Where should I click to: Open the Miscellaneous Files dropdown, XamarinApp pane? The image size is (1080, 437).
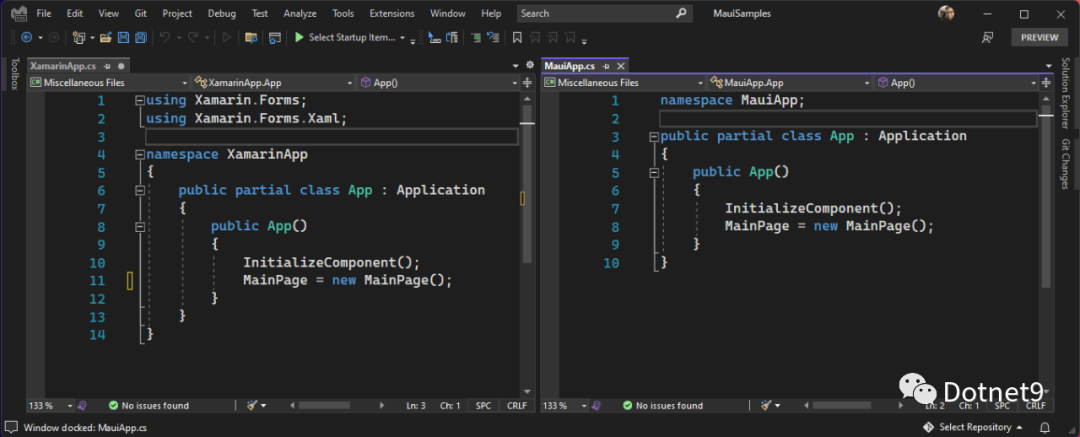click(108, 83)
